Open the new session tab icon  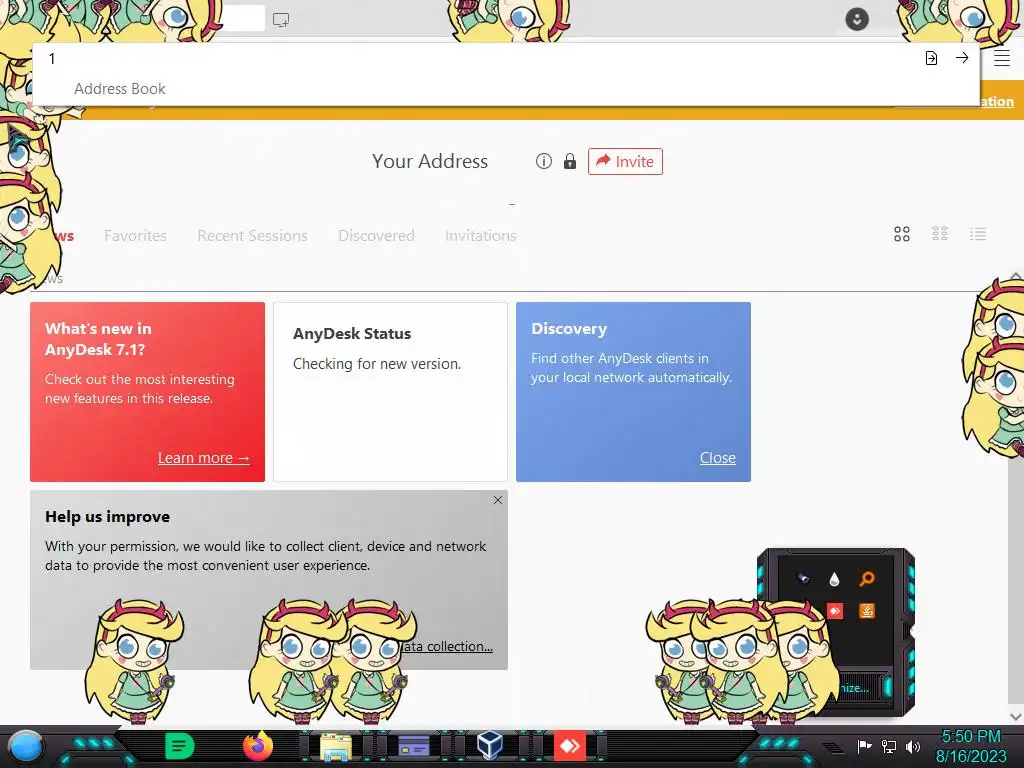click(281, 20)
